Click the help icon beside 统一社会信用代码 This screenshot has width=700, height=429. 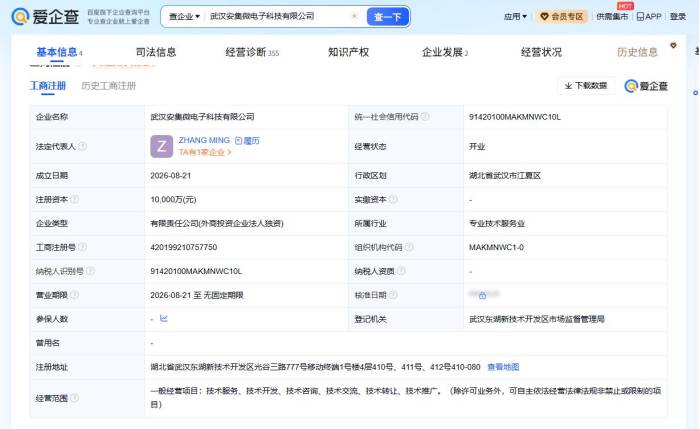pyautogui.click(x=425, y=117)
